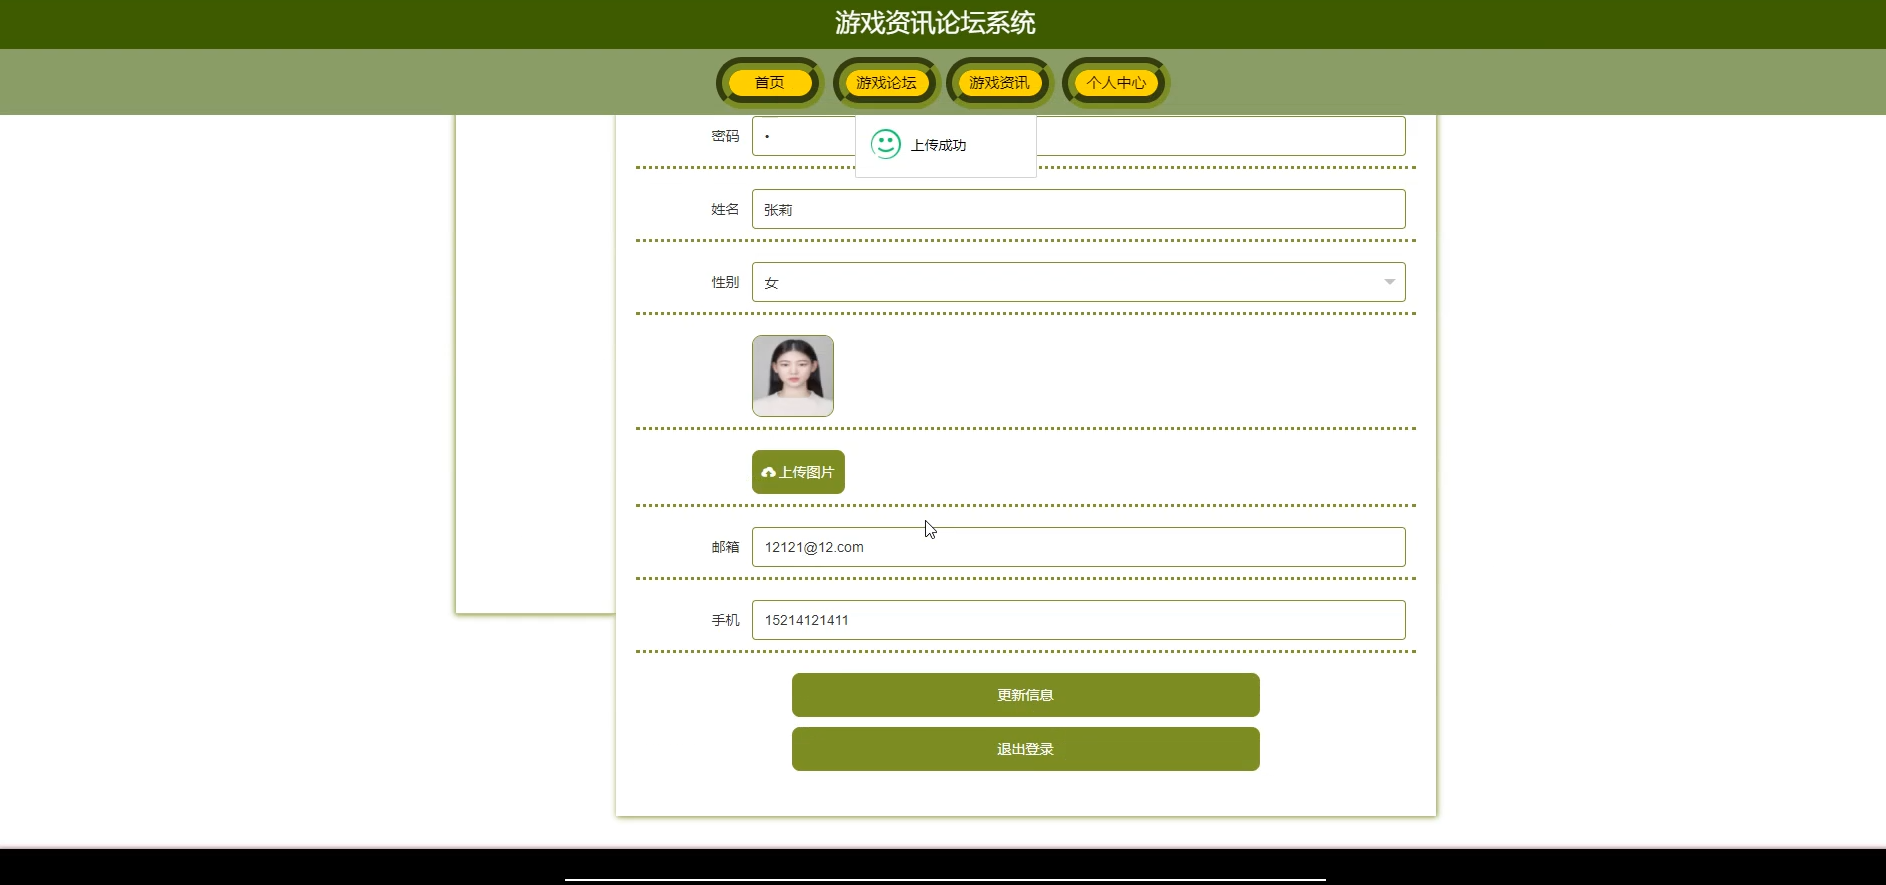The image size is (1886, 885).
Task: Focus the 密码 password field
Action: pos(1078,136)
